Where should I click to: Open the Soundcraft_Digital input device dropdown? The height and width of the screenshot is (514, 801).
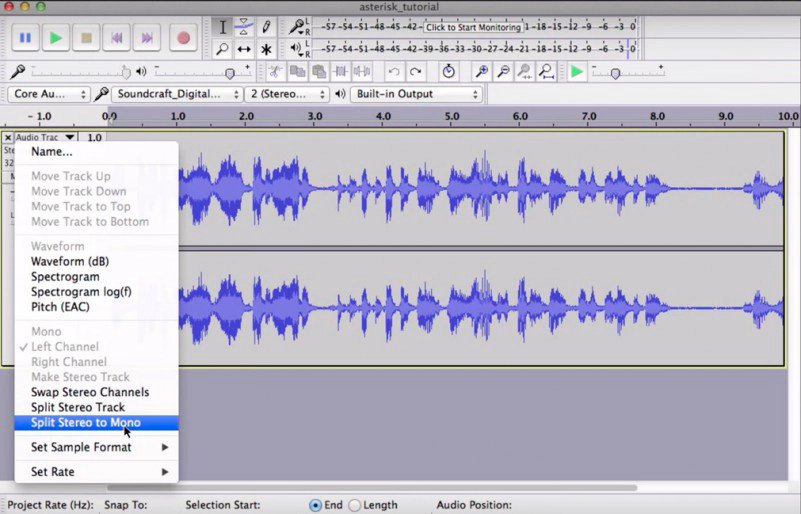[177, 94]
